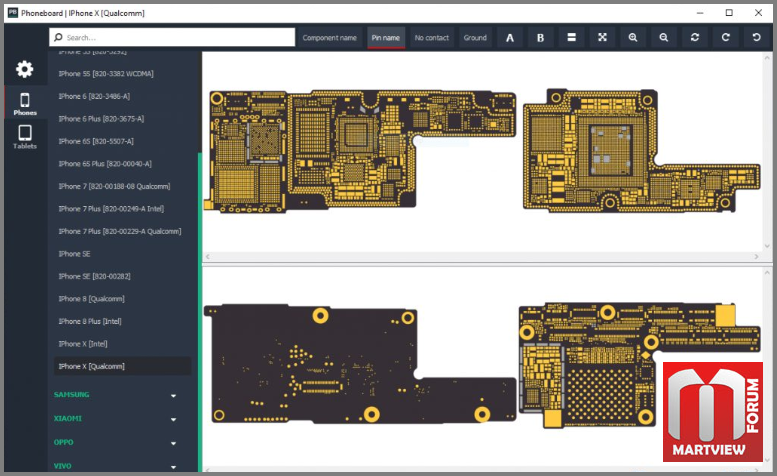
Task: Toggle the Component name display
Action: click(330, 38)
